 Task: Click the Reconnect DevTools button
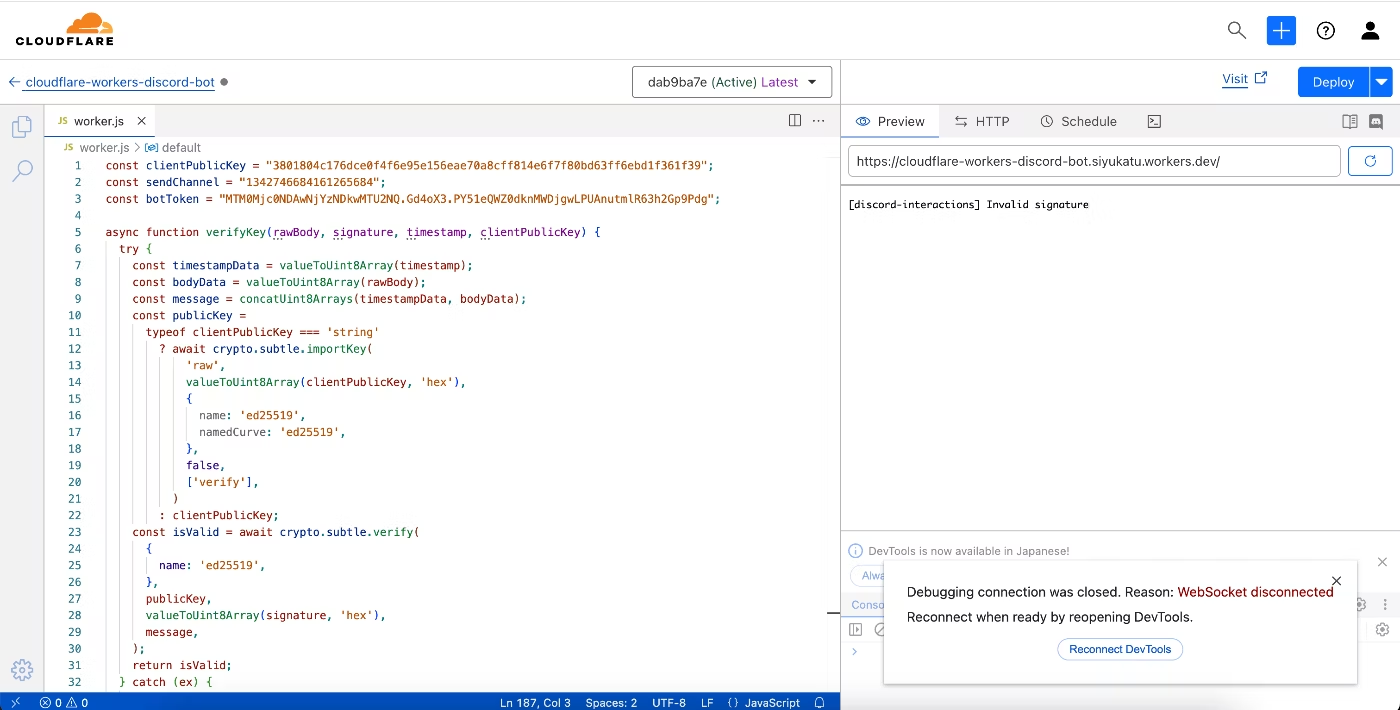coord(1120,649)
